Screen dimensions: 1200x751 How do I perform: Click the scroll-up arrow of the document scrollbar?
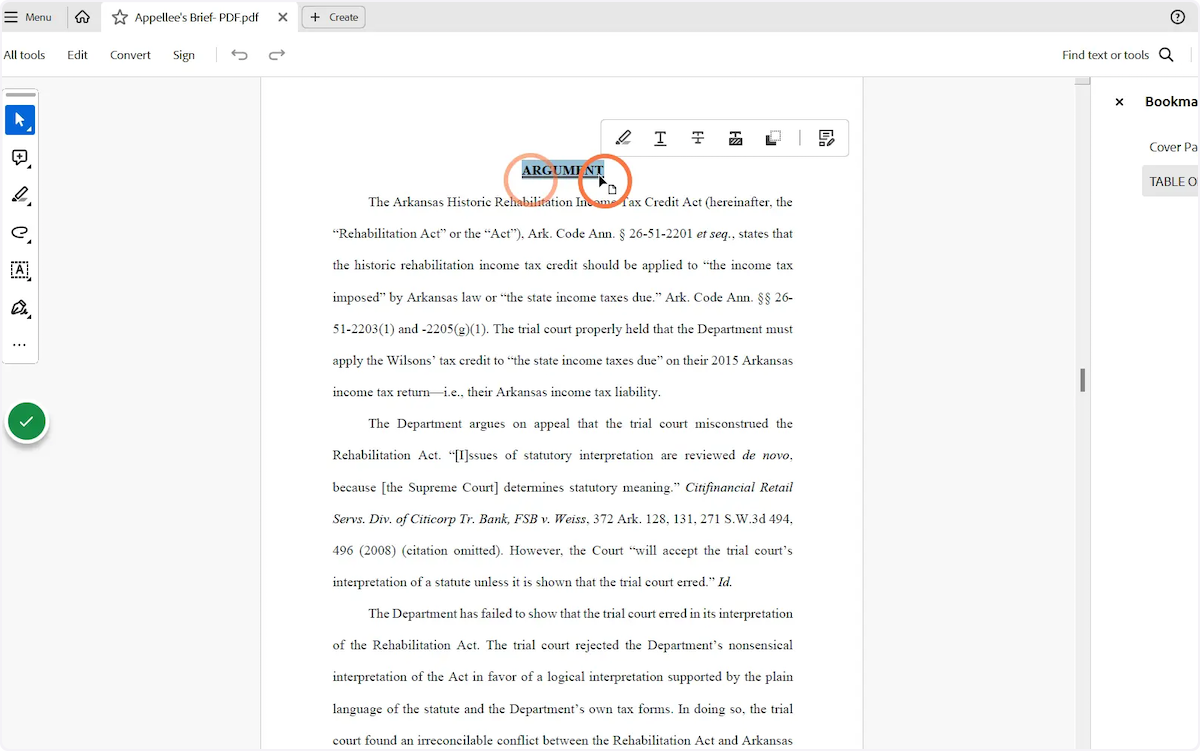(1082, 81)
